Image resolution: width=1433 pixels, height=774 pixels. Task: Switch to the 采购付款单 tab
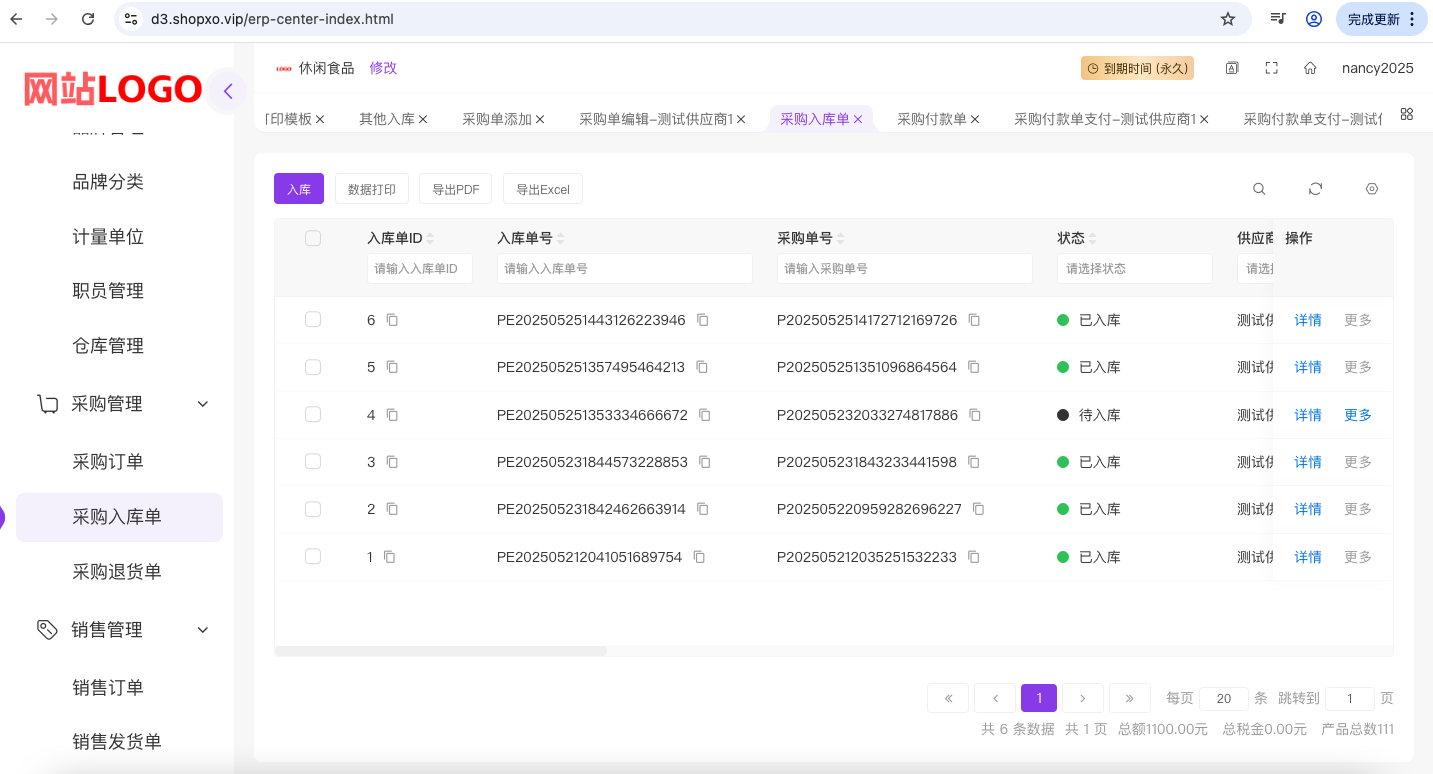coord(931,119)
